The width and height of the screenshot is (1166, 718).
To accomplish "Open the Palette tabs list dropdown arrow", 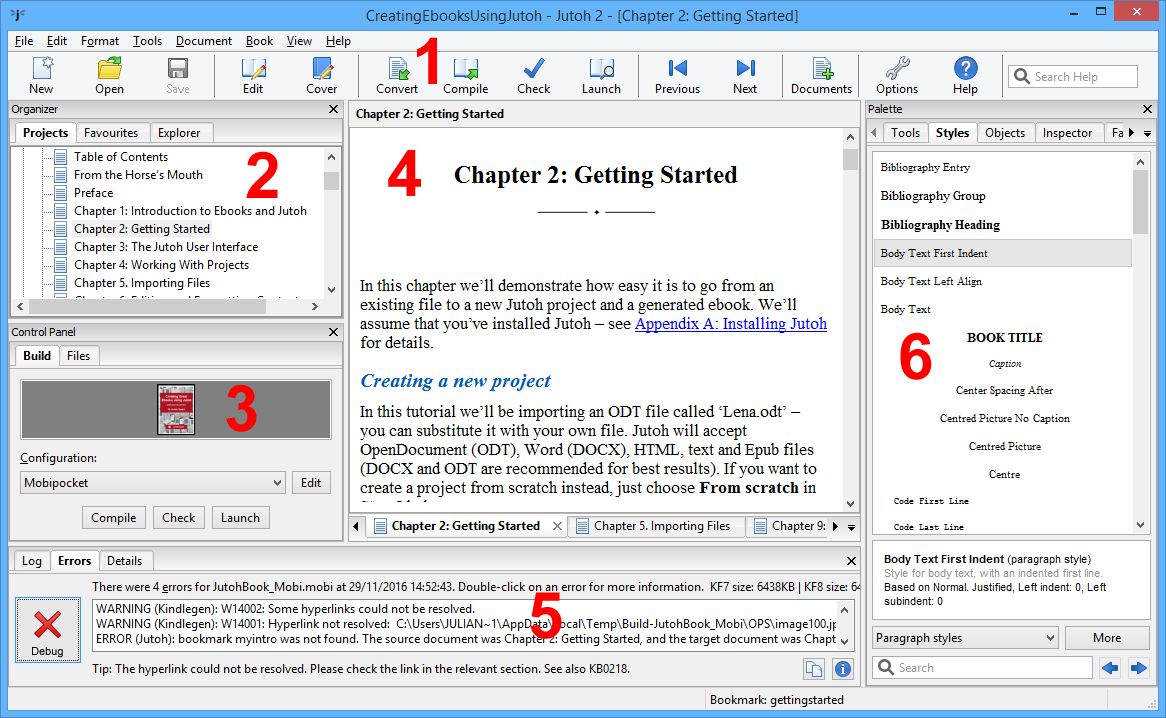I will tap(1147, 134).
